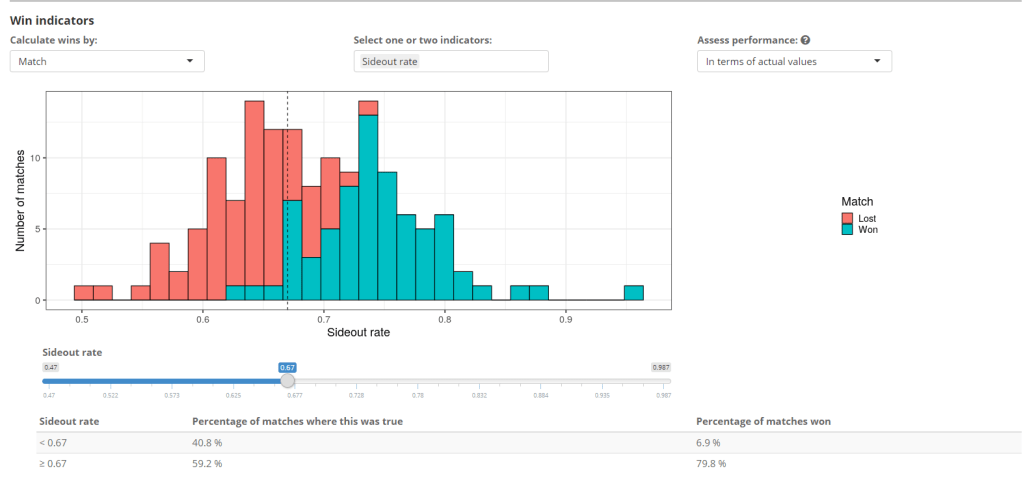Click the slider maximum label 0.987
This screenshot has width=1023, height=499.
click(x=661, y=367)
